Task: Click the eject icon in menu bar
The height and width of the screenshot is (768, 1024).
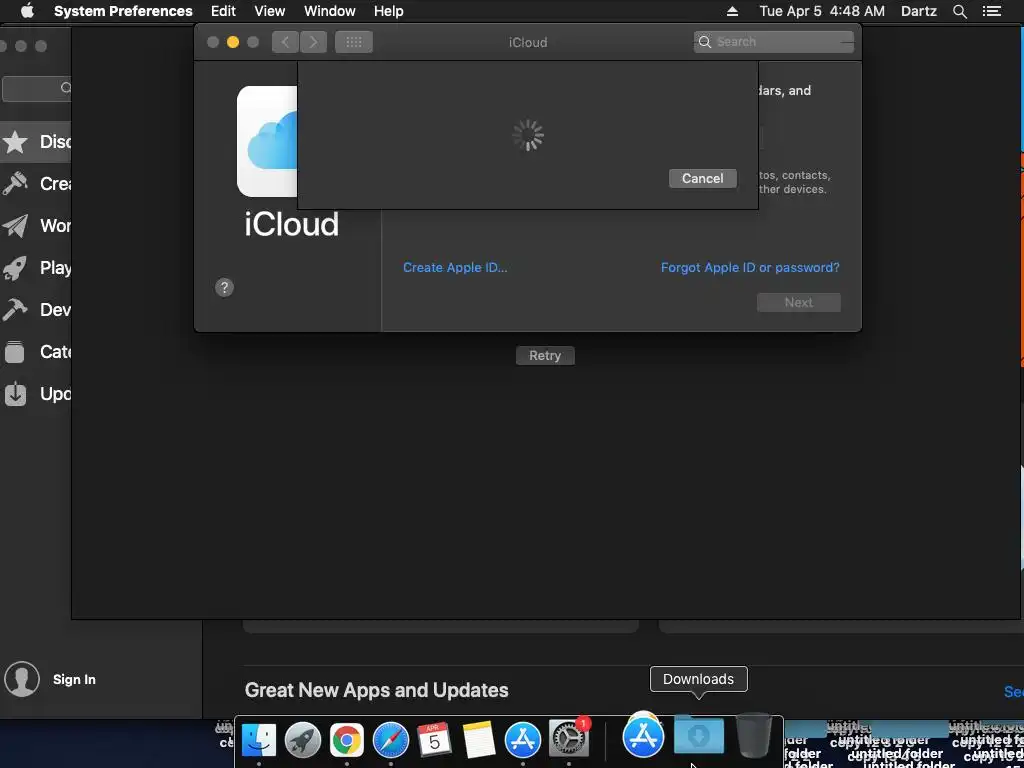Action: point(732,11)
